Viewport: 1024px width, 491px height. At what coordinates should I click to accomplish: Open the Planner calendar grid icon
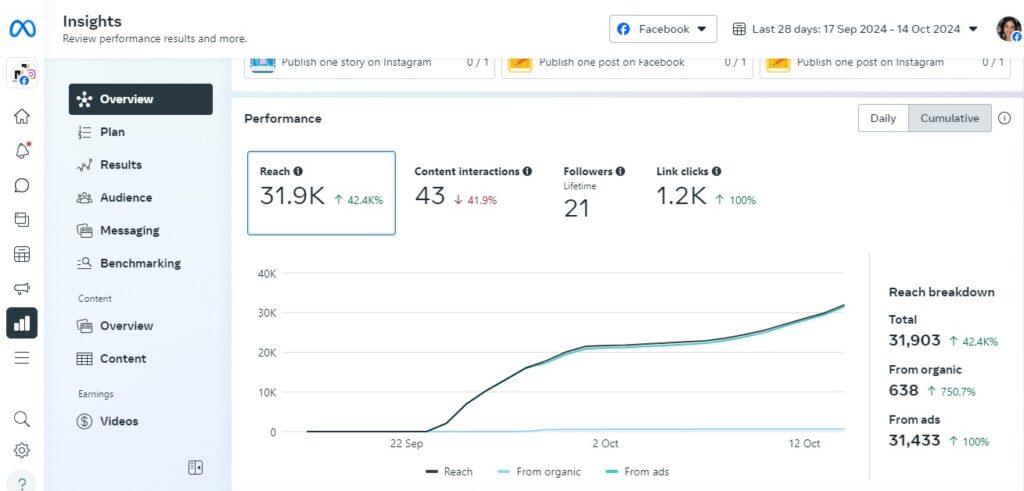pyautogui.click(x=21, y=254)
